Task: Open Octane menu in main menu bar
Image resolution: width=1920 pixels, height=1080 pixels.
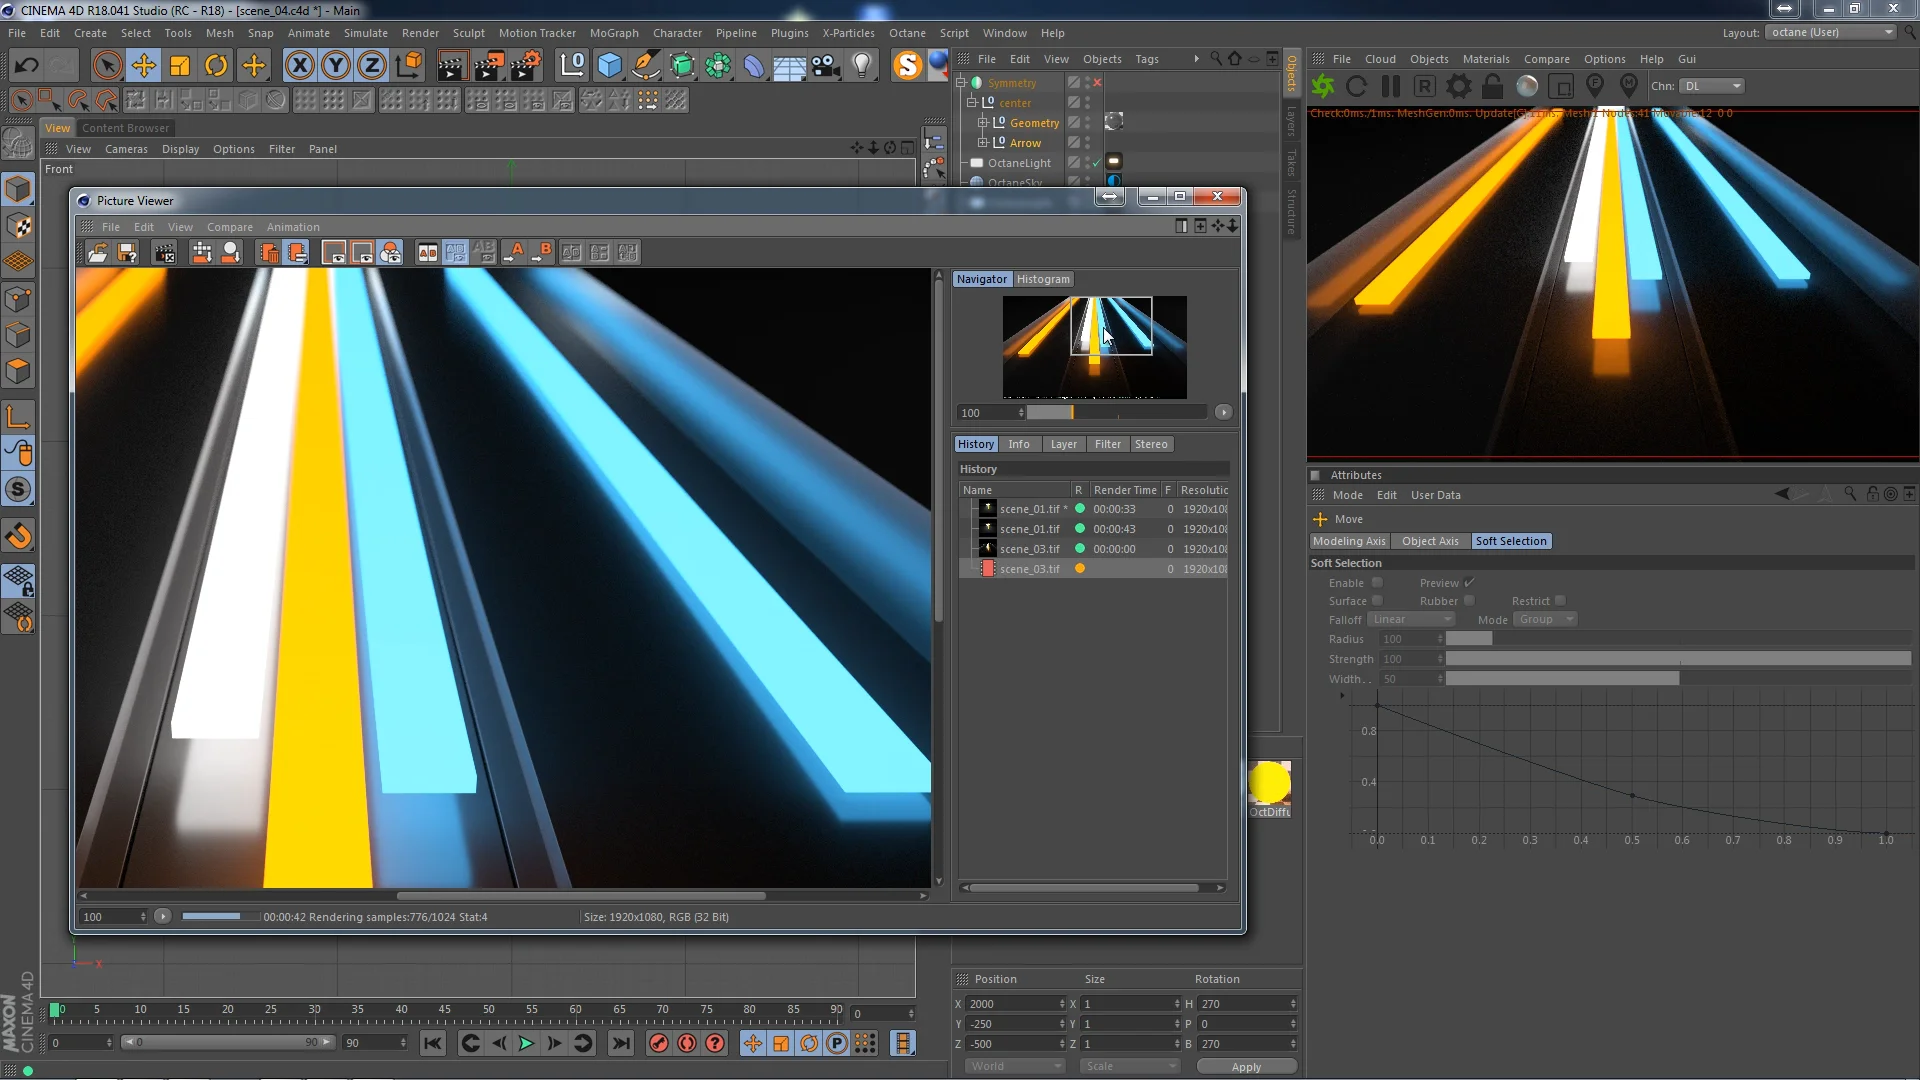Action: 907,33
